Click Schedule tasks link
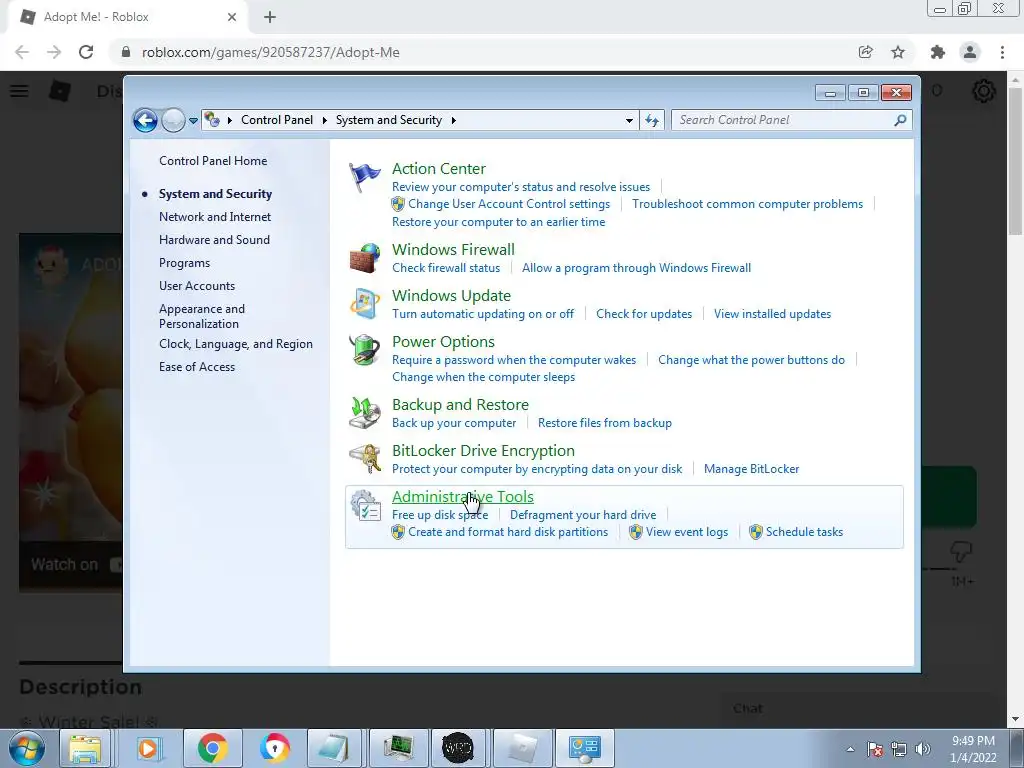This screenshot has height=768, width=1024. [x=804, y=532]
